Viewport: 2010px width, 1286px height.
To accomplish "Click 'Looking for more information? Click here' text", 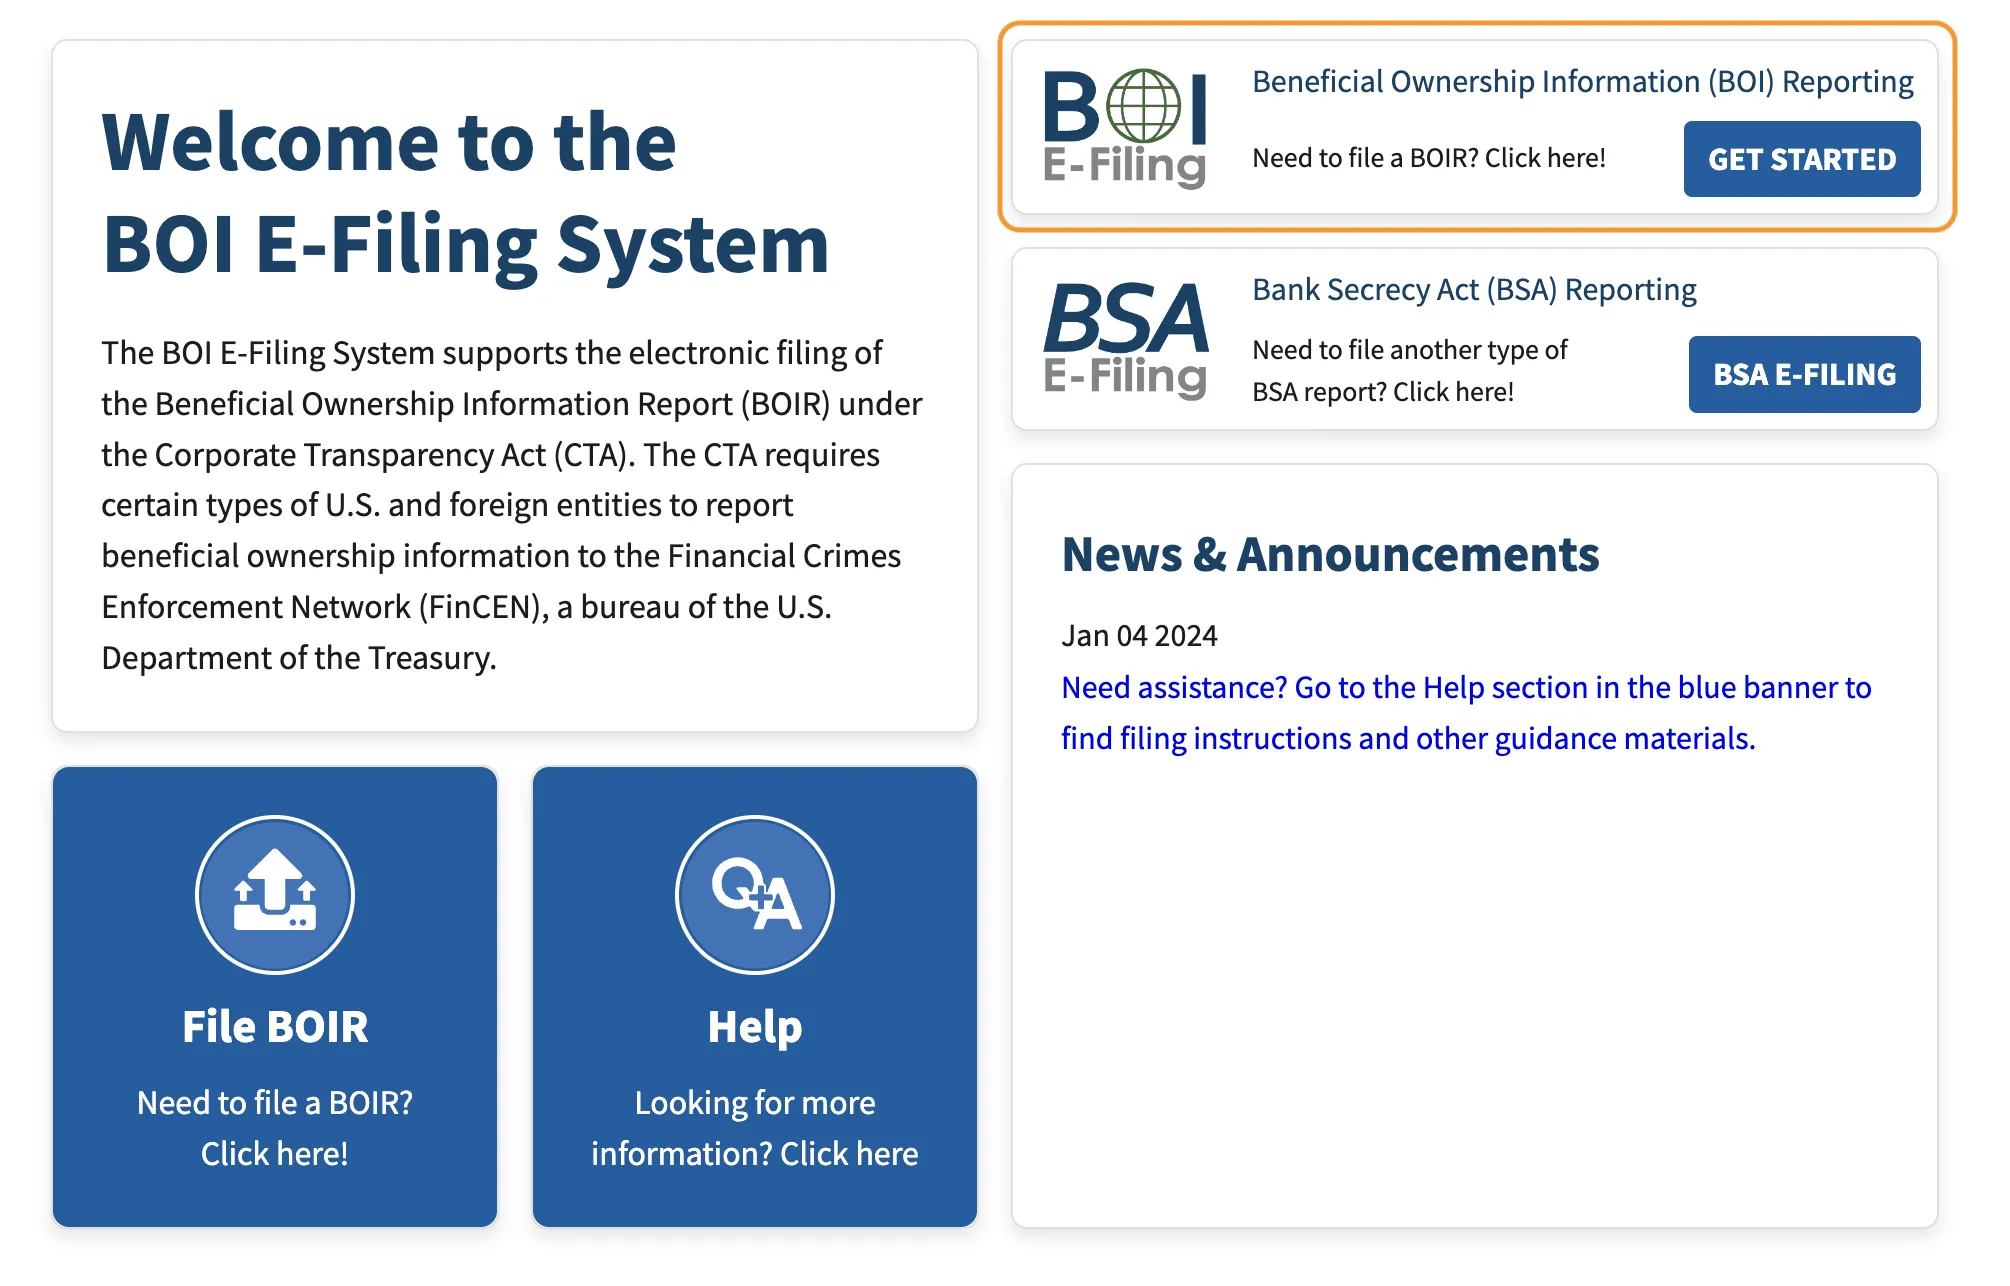I will point(755,1128).
